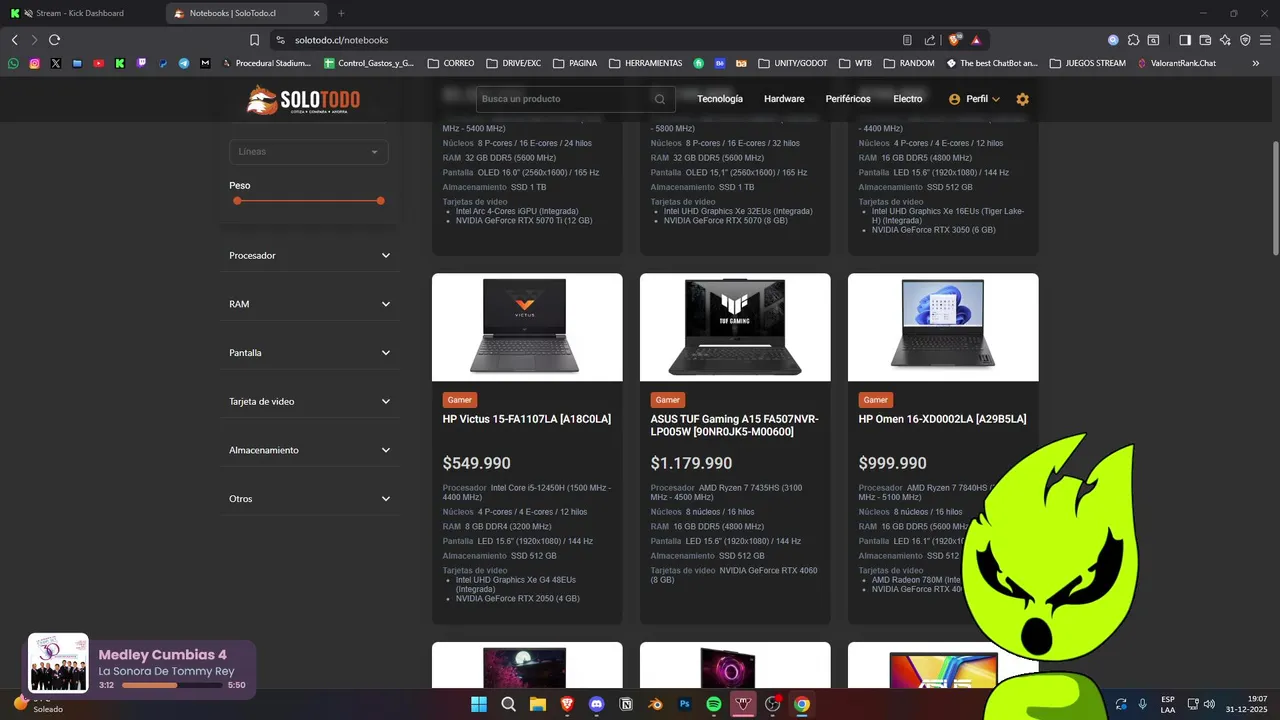Viewport: 1280px width, 720px height.
Task: Toggle reader mode icon in address bar
Action: pos(907,40)
